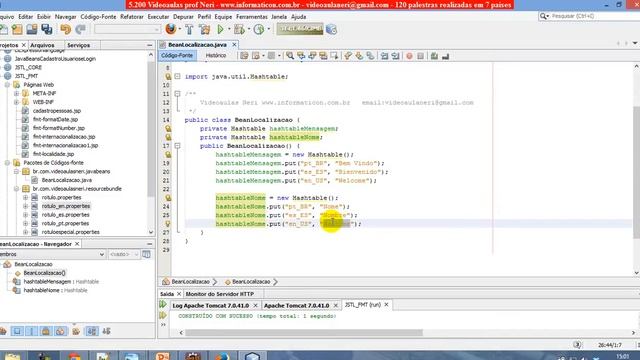
Task: Click the Uncomment editor toolbar icon
Action: tap(445, 56)
